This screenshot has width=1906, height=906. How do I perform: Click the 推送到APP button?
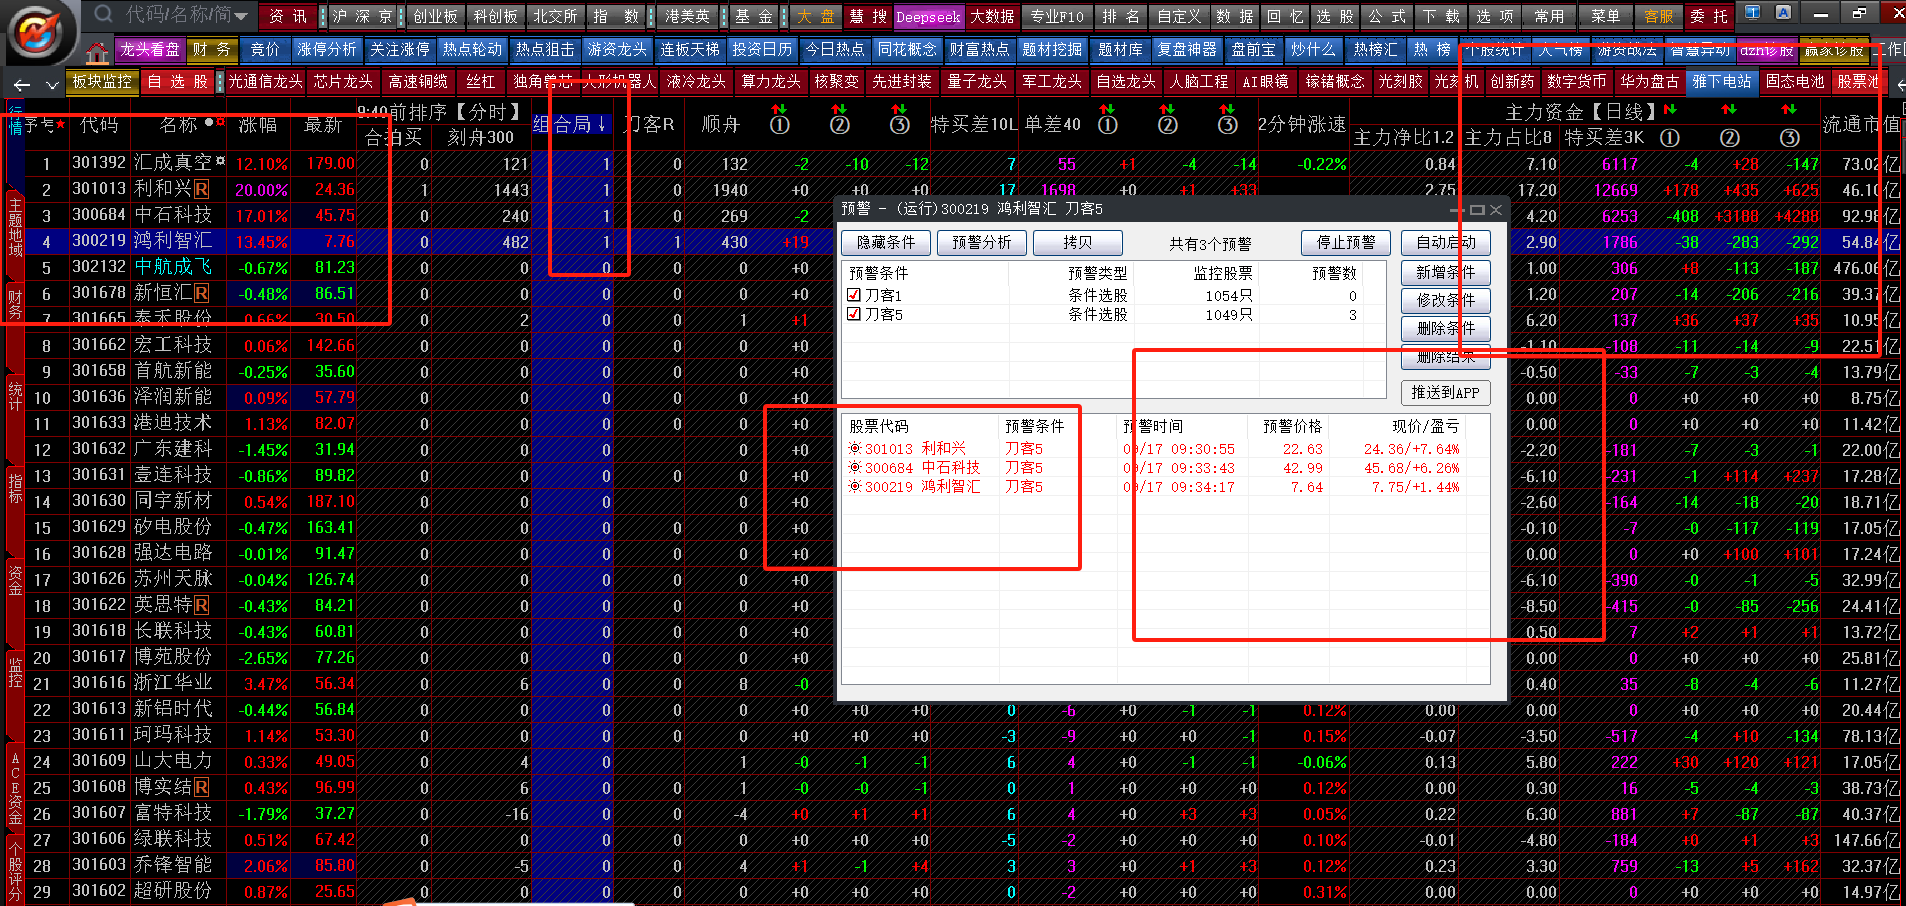(1445, 393)
